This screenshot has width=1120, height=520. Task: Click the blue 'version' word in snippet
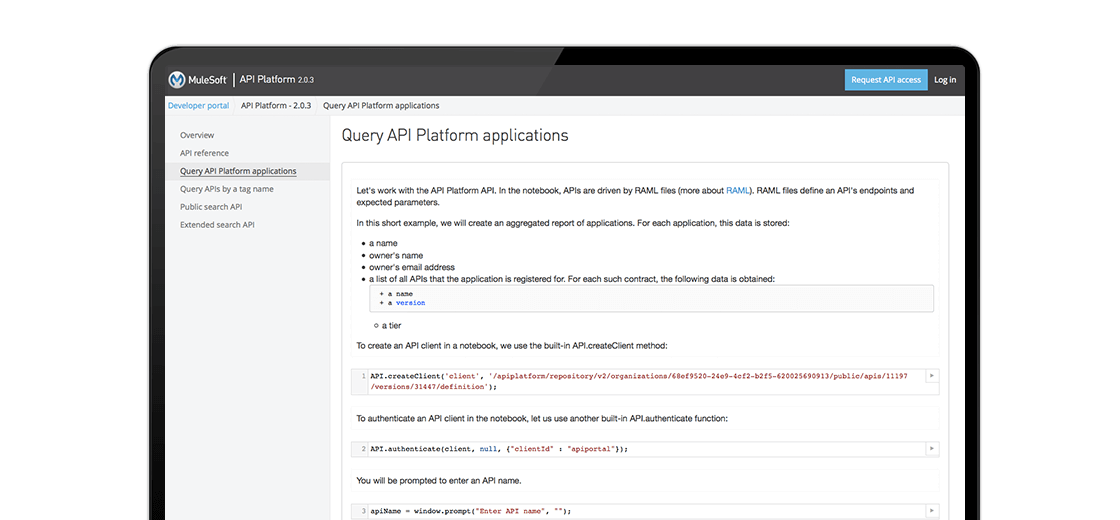[411, 303]
